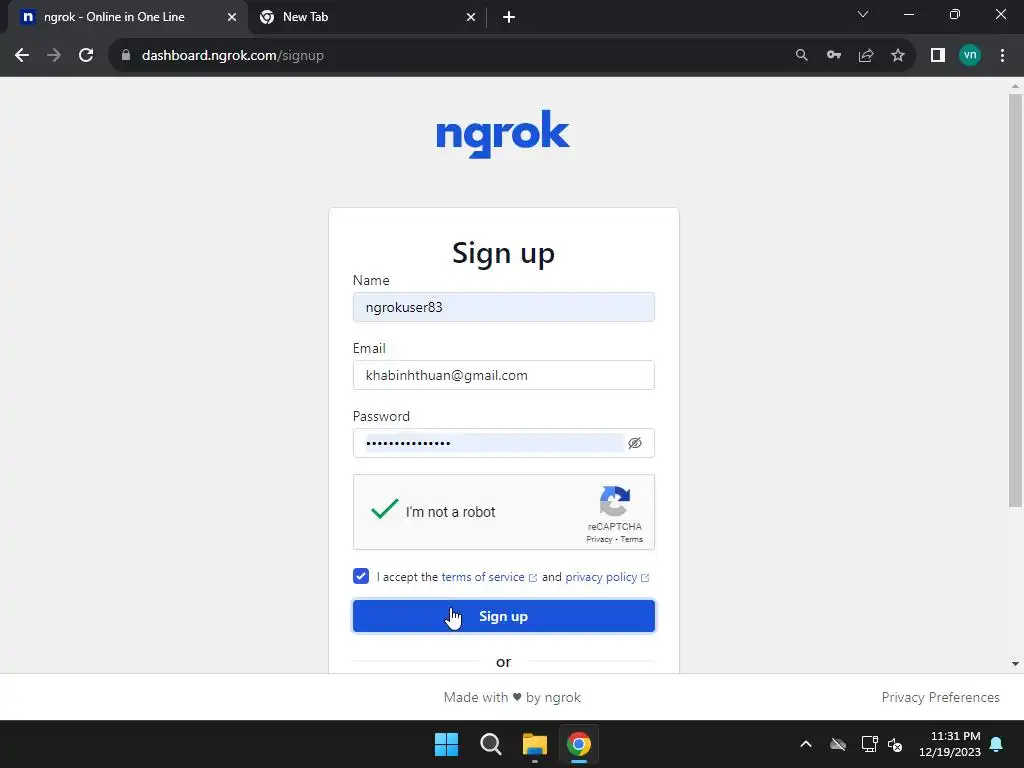
Task: Open Windows Search from the taskbar
Action: click(490, 744)
